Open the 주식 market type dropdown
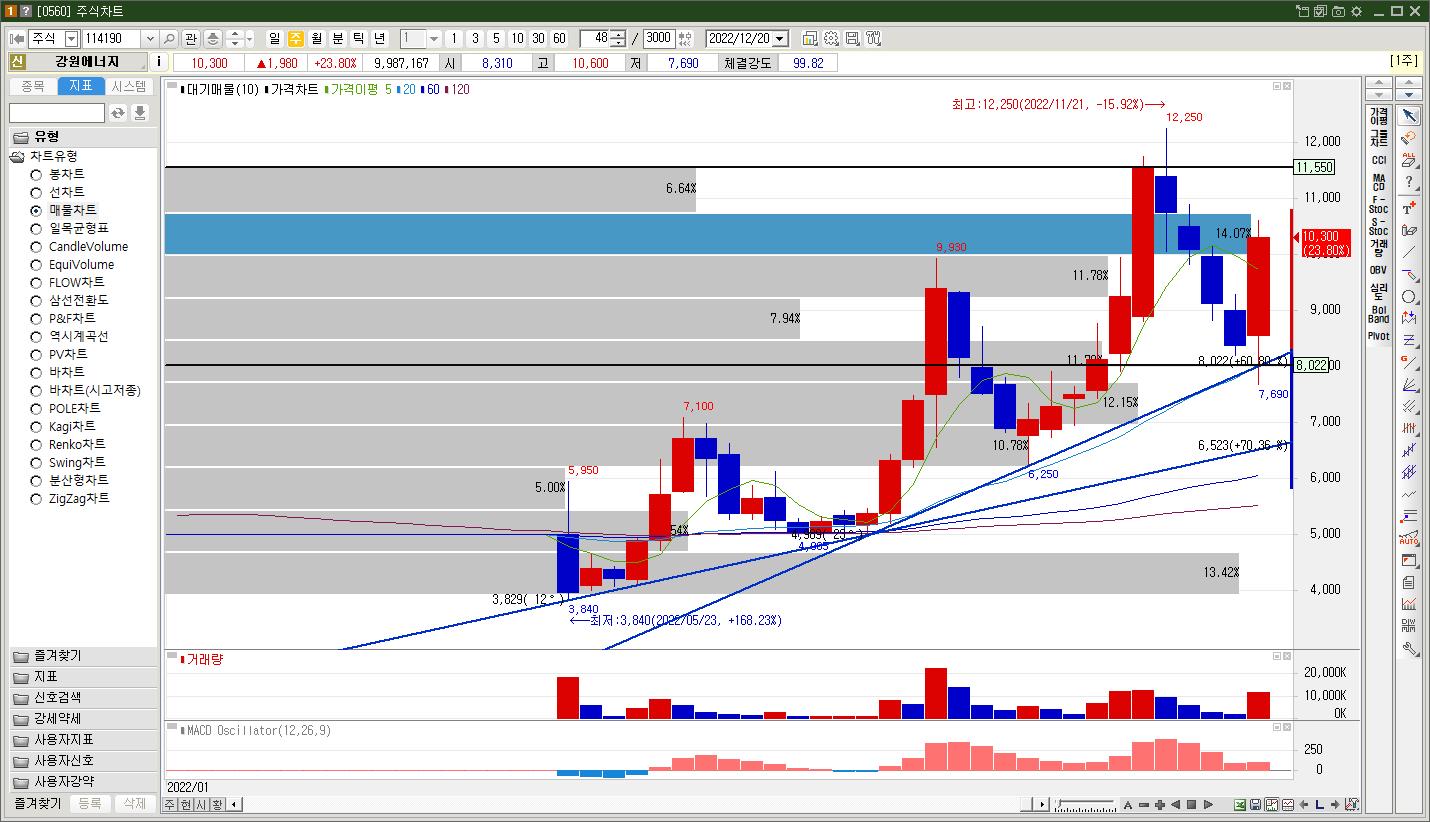Image resolution: width=1430 pixels, height=822 pixels. pyautogui.click(x=71, y=38)
